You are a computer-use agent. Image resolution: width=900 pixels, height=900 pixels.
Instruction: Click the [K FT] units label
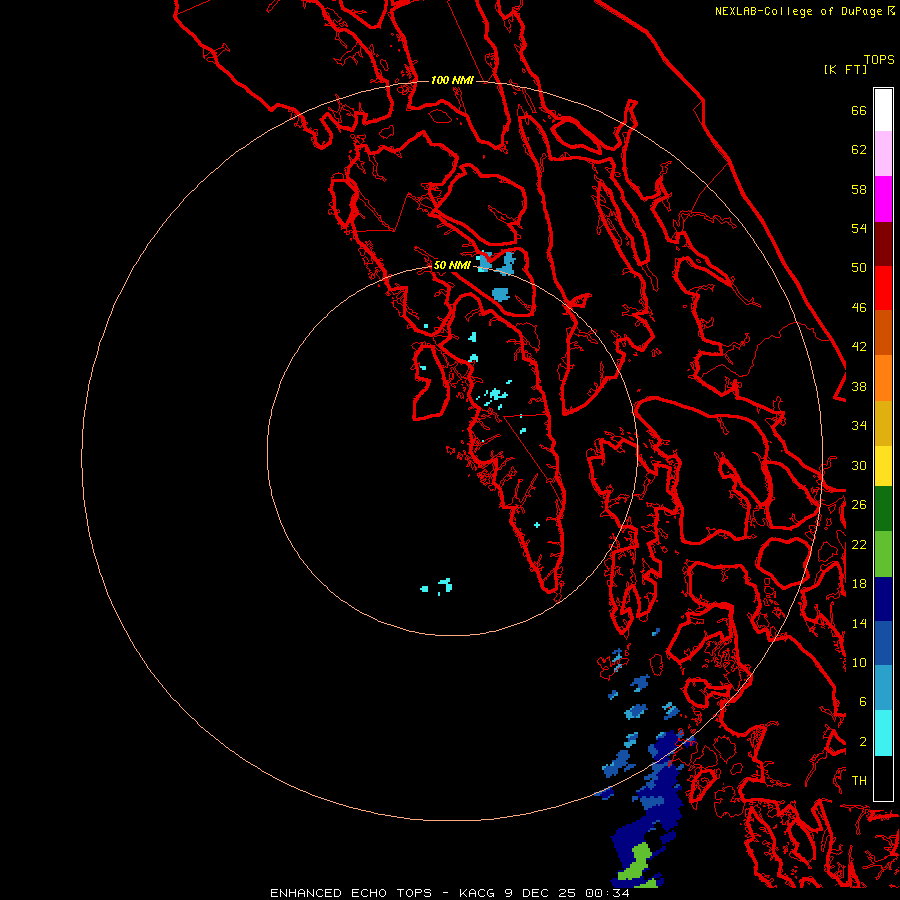845,70
